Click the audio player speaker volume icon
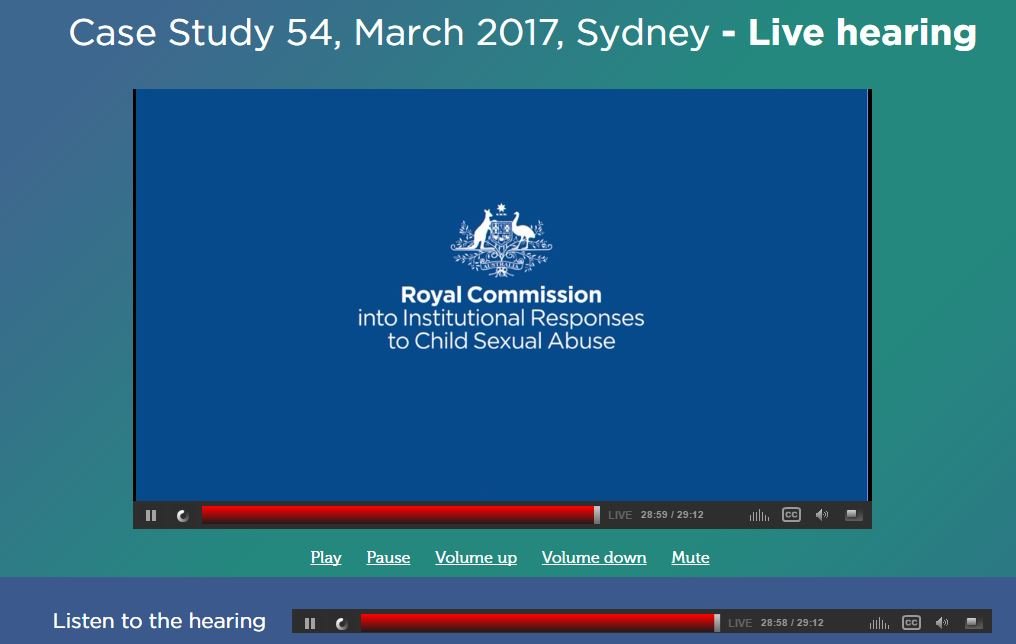The height and width of the screenshot is (644, 1016). (x=941, y=623)
